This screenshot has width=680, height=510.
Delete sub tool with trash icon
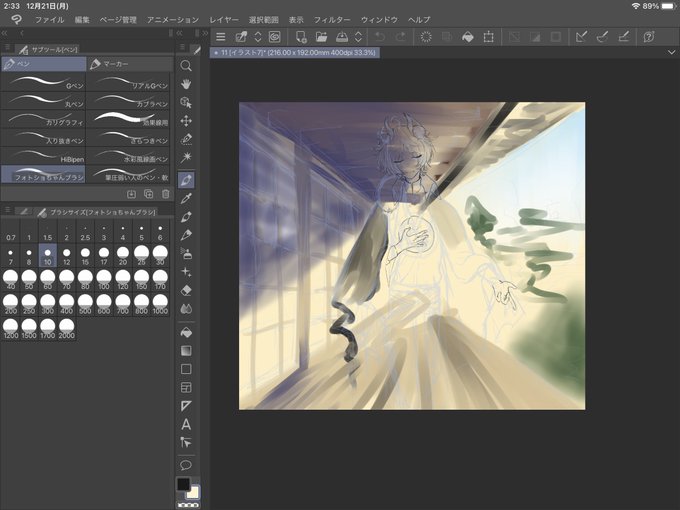166,194
